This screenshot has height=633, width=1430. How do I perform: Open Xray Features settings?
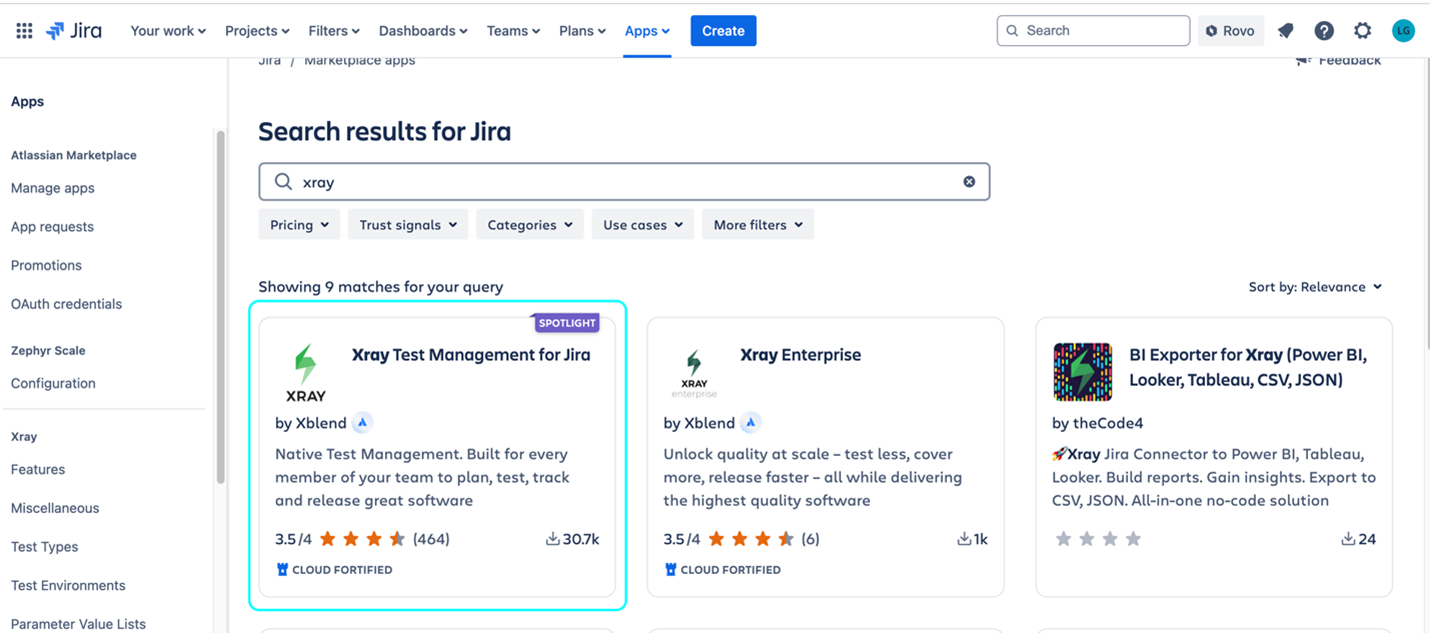tap(38, 470)
